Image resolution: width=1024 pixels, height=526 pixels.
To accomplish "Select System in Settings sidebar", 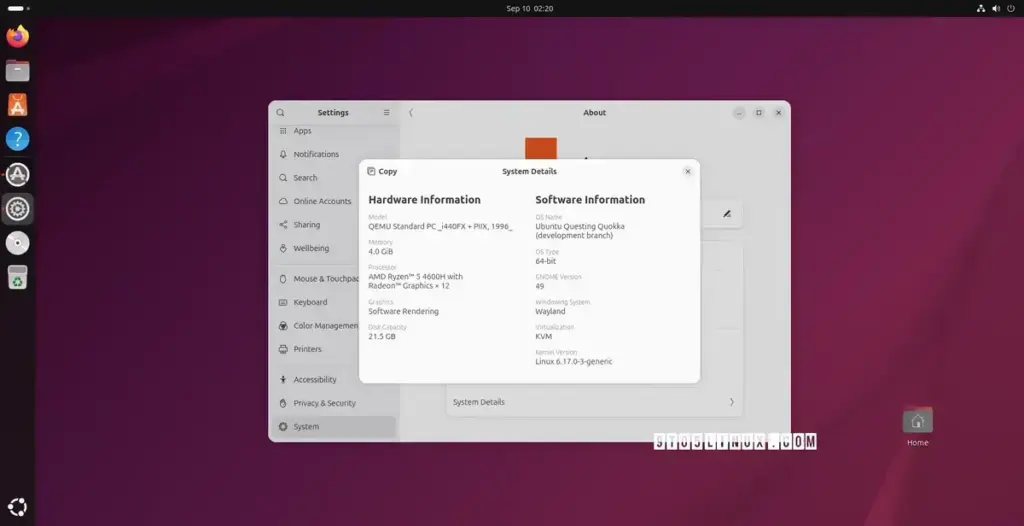I will 333,426.
